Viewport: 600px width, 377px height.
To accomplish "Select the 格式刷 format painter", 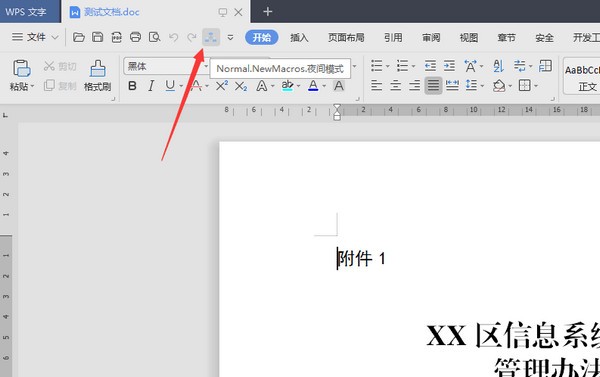I will point(98,76).
